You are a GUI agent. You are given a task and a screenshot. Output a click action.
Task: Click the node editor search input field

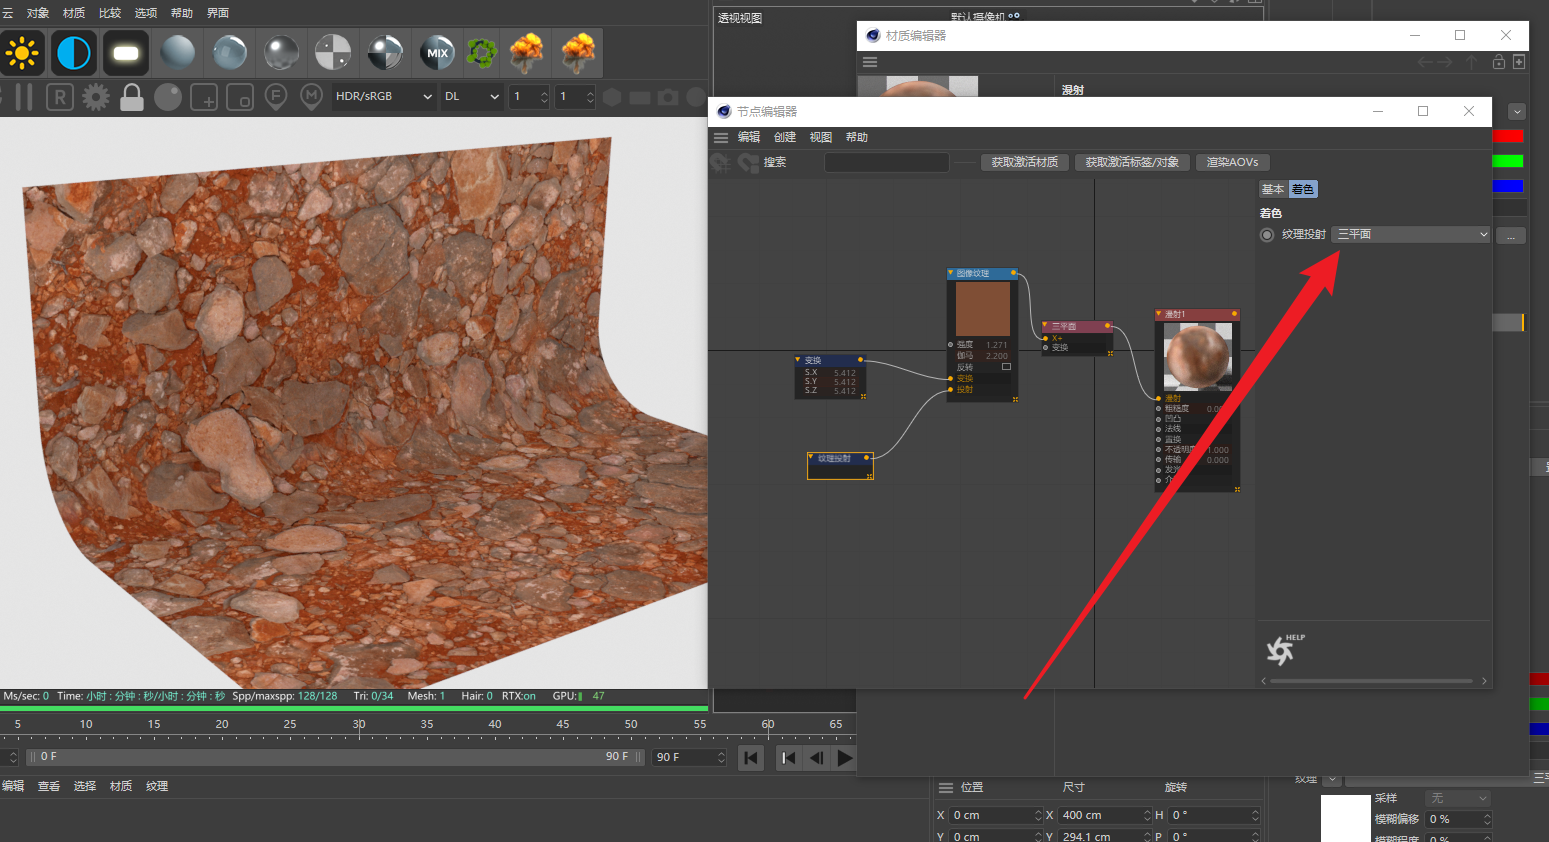(886, 162)
